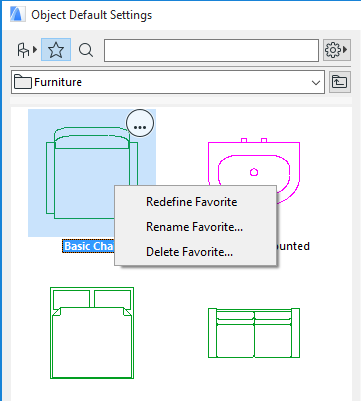Image resolution: width=361 pixels, height=401 pixels.
Task: Select the double bed favorite thumbnail
Action: tap(92, 333)
